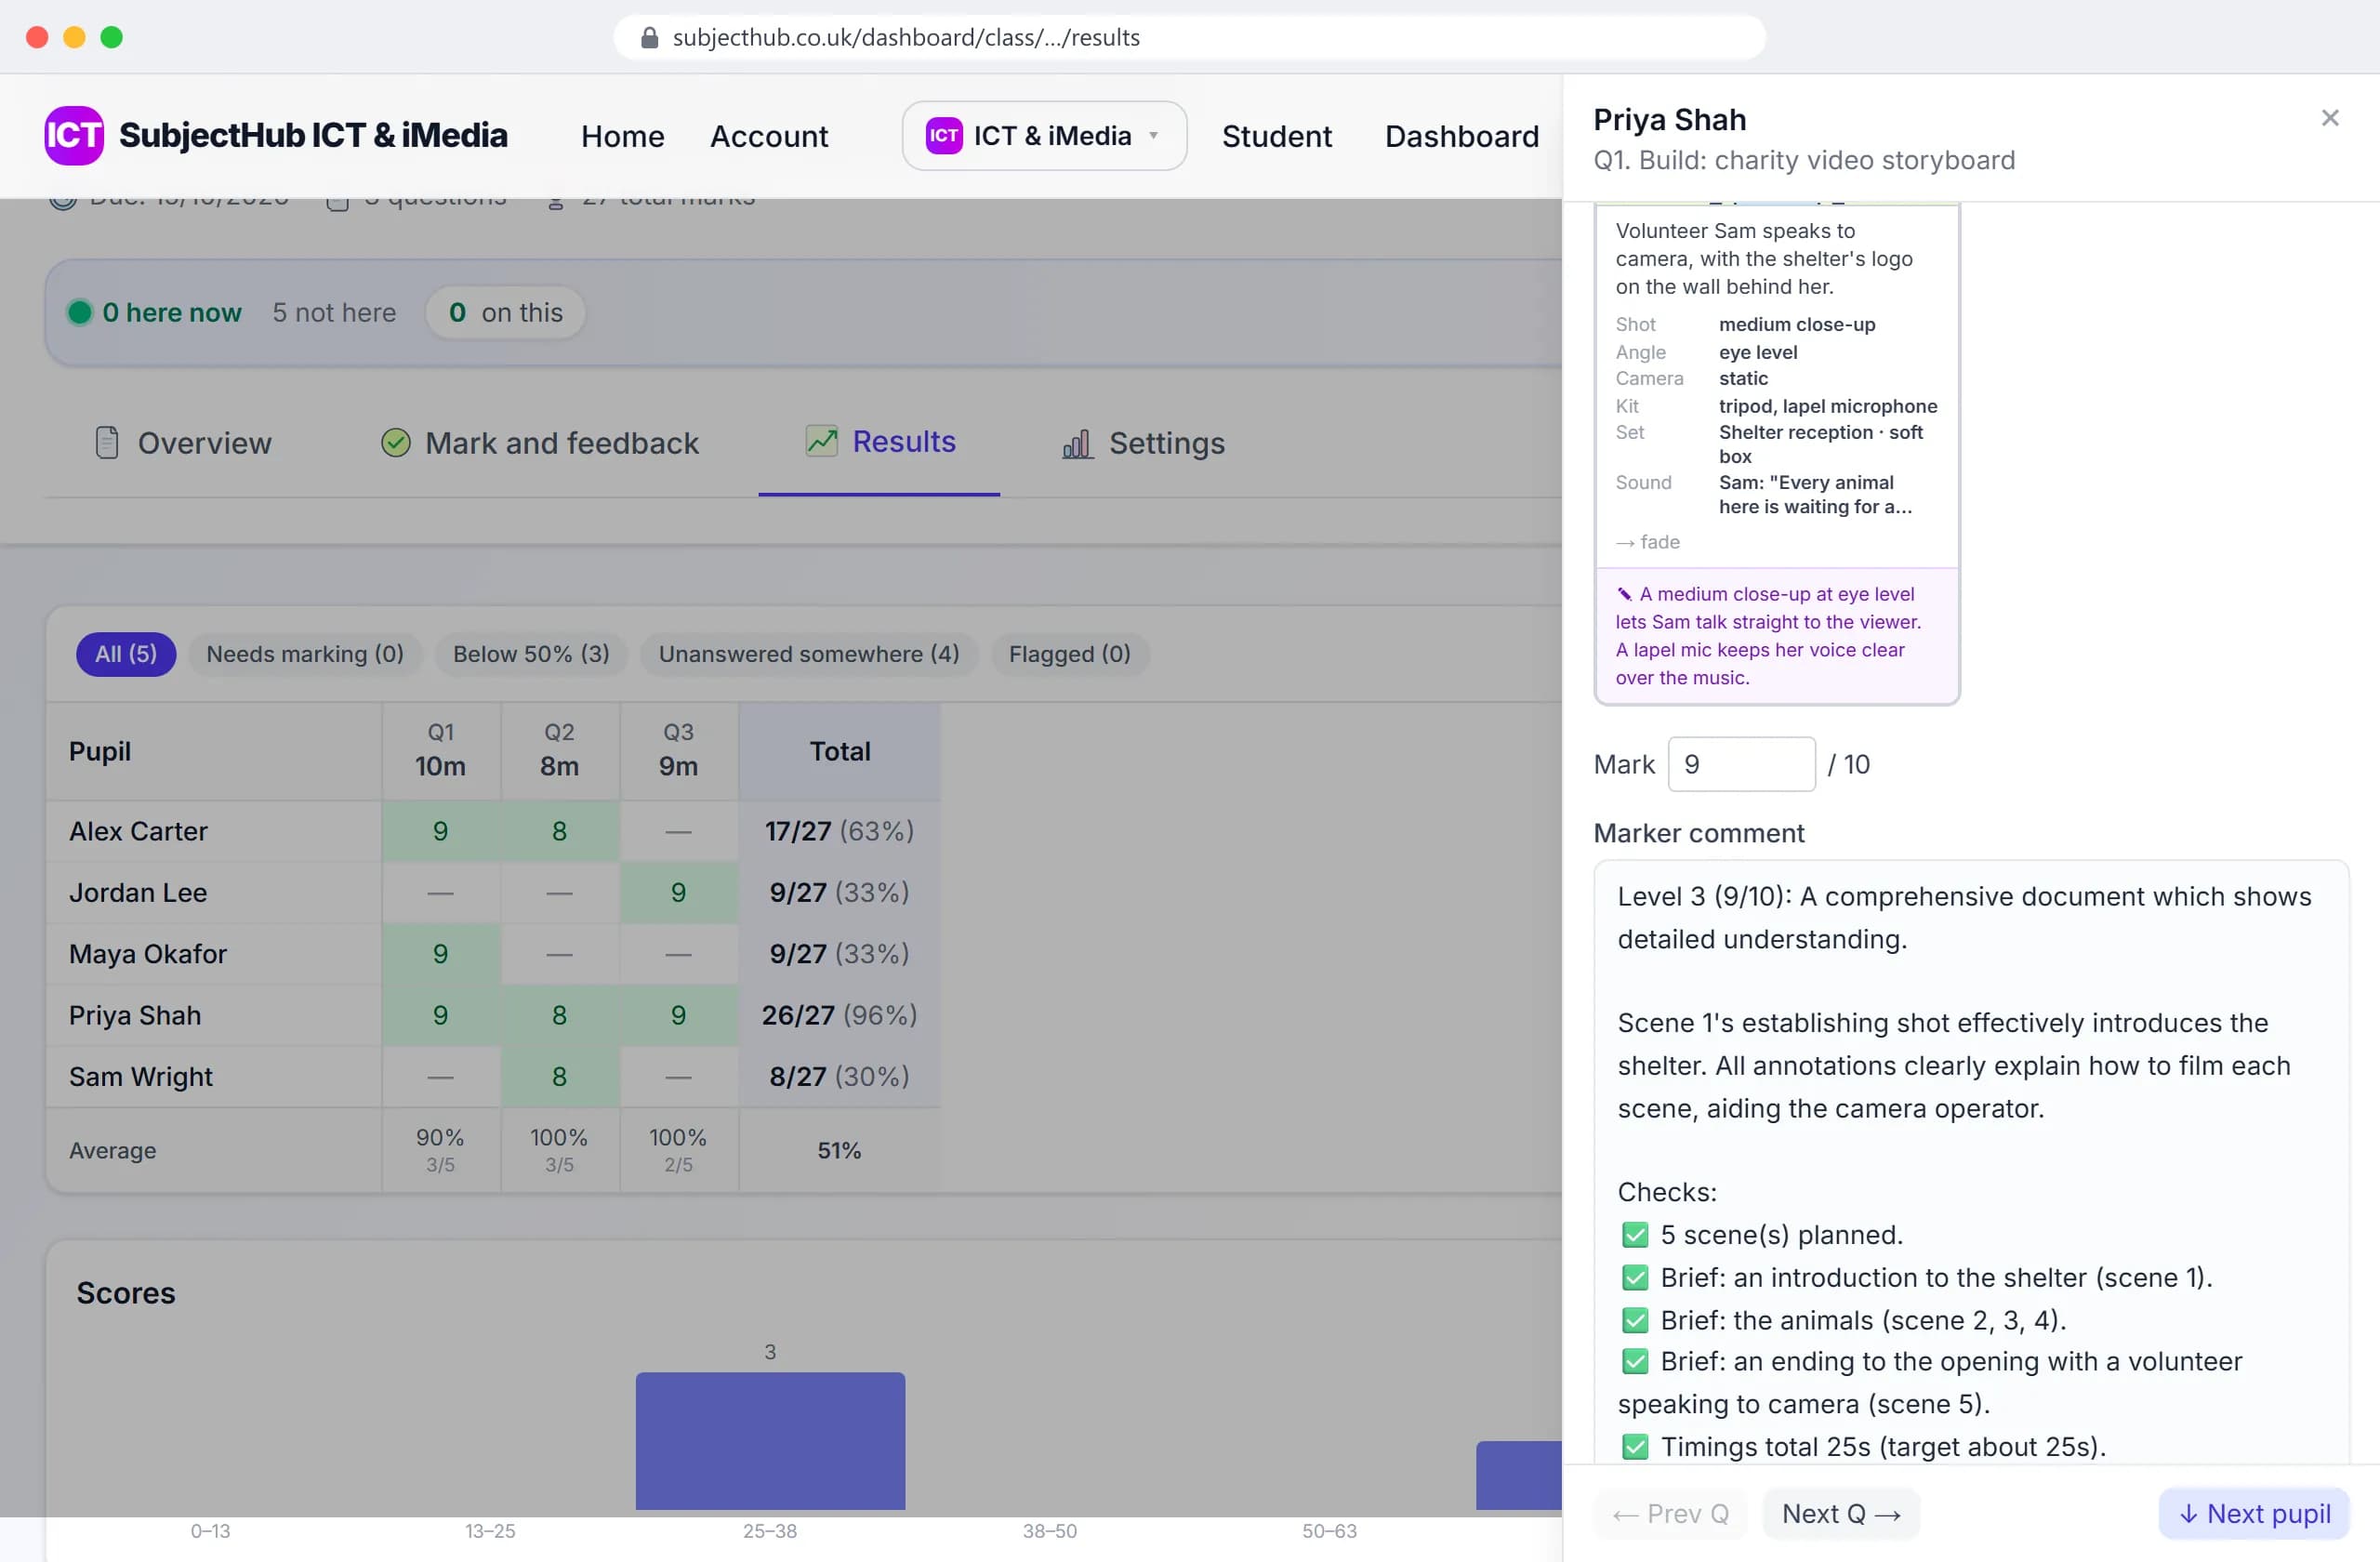Click the SubjectHub ICT logo icon
The width and height of the screenshot is (2380, 1562).
pos(73,135)
